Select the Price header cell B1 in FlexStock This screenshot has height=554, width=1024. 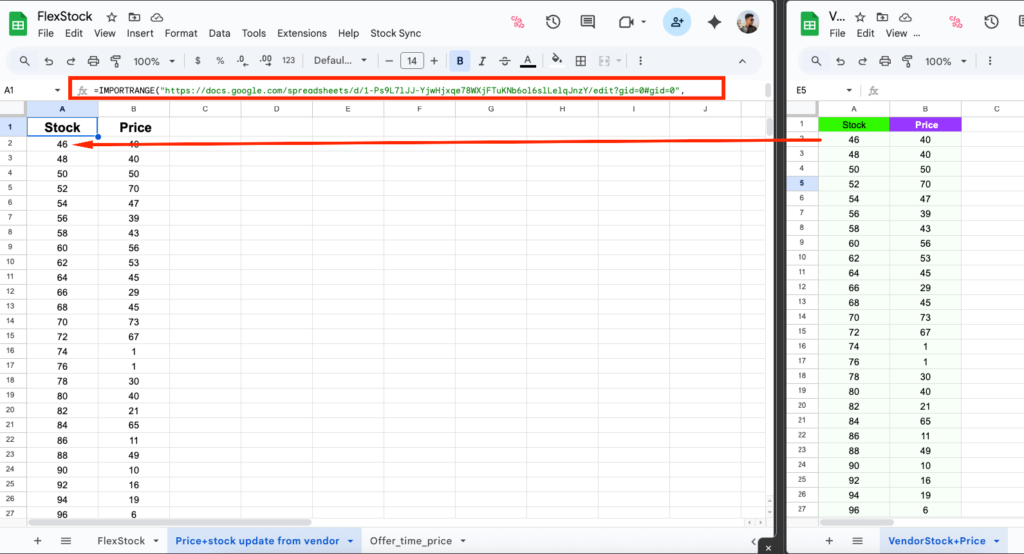tap(134, 127)
